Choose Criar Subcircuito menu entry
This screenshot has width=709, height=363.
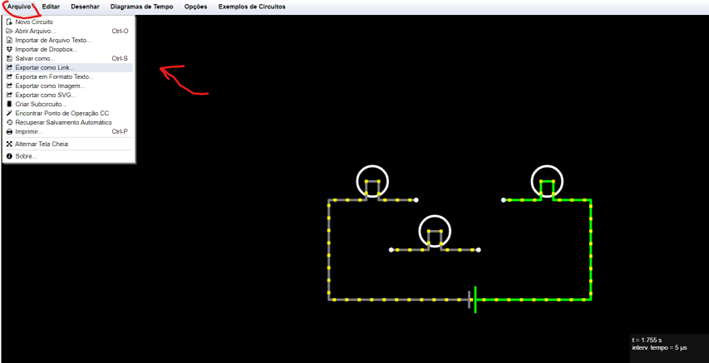tap(68, 104)
